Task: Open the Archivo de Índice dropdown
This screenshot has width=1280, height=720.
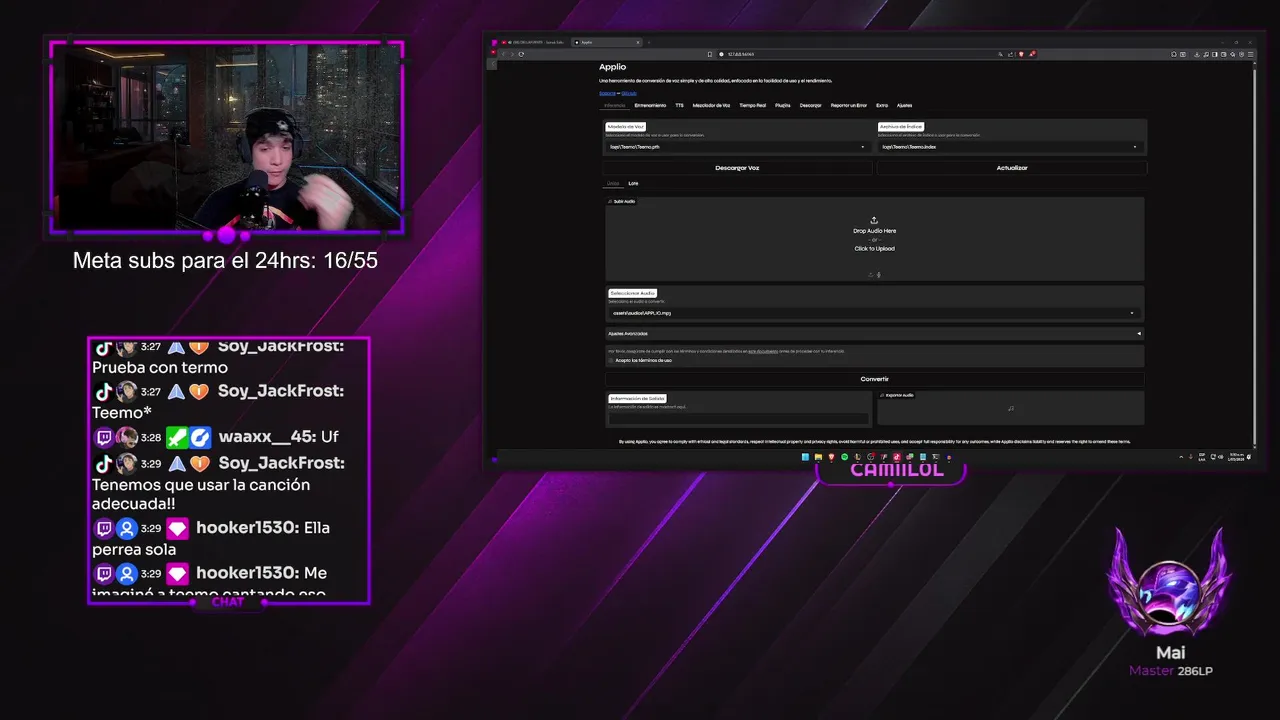Action: [1010, 147]
